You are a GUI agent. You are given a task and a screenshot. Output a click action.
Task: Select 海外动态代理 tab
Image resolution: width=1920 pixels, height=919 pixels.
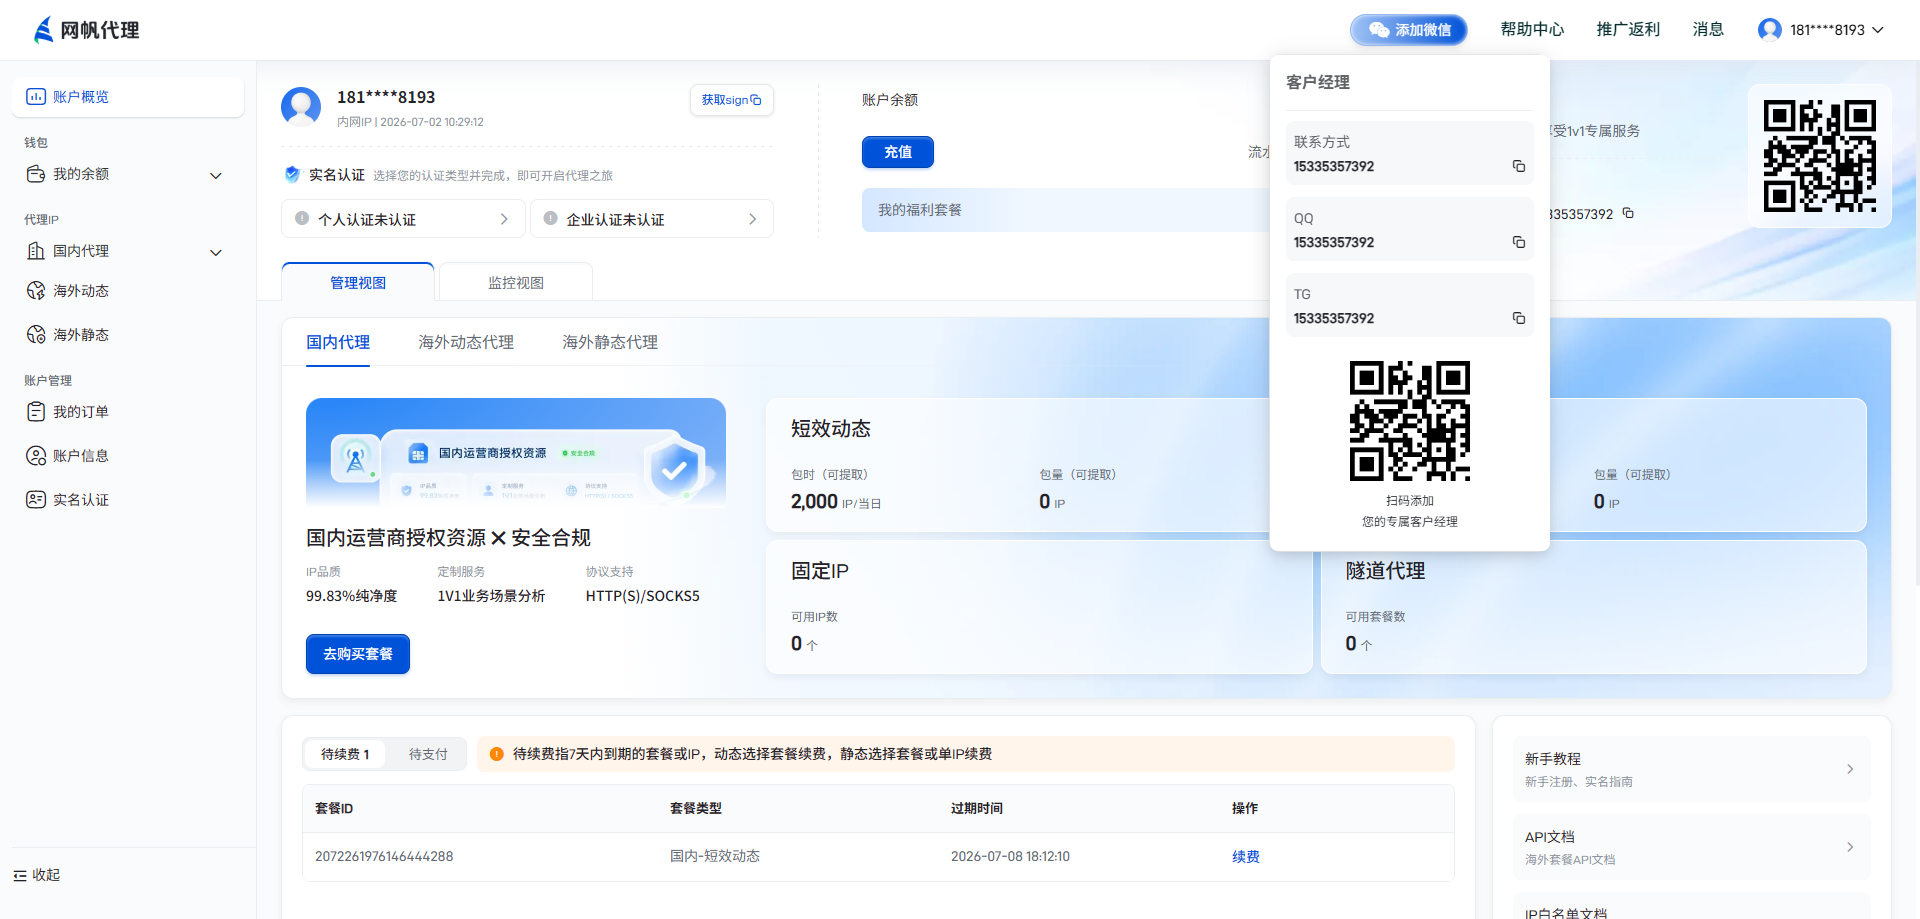point(466,342)
